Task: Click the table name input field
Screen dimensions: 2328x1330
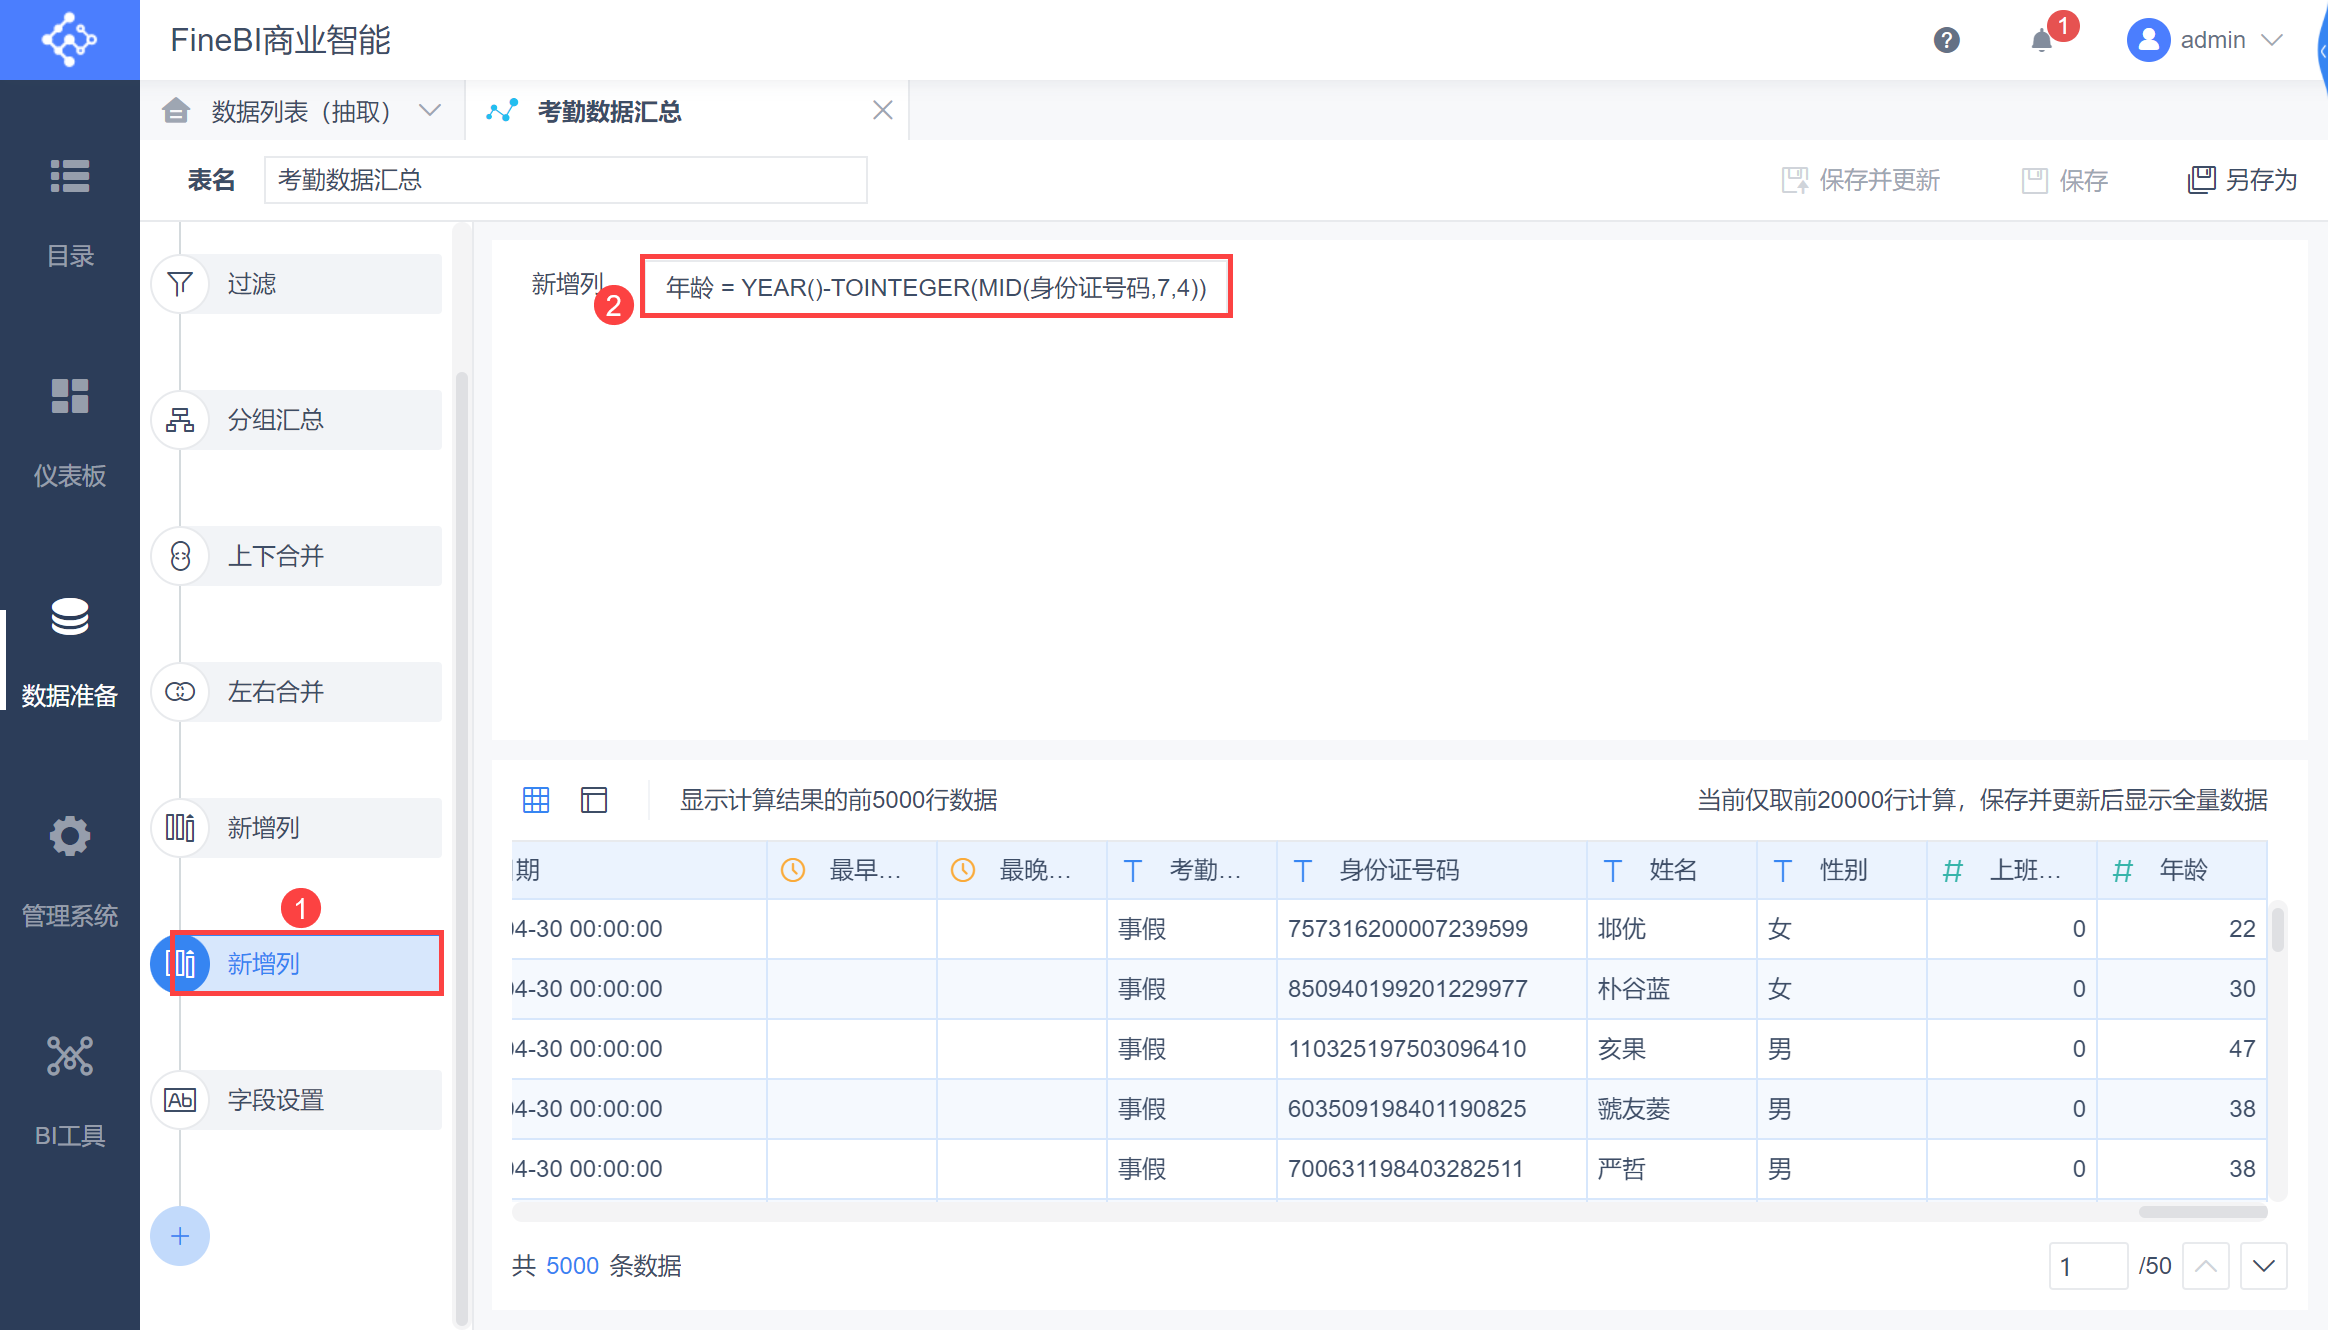Action: [565, 180]
